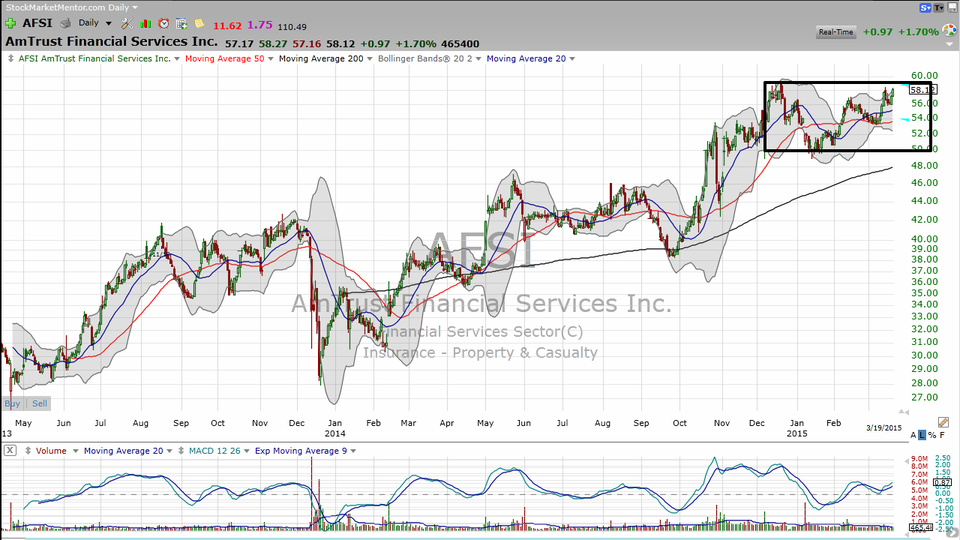Click the 57.17 open price value
960x540 pixels.
tap(239, 44)
